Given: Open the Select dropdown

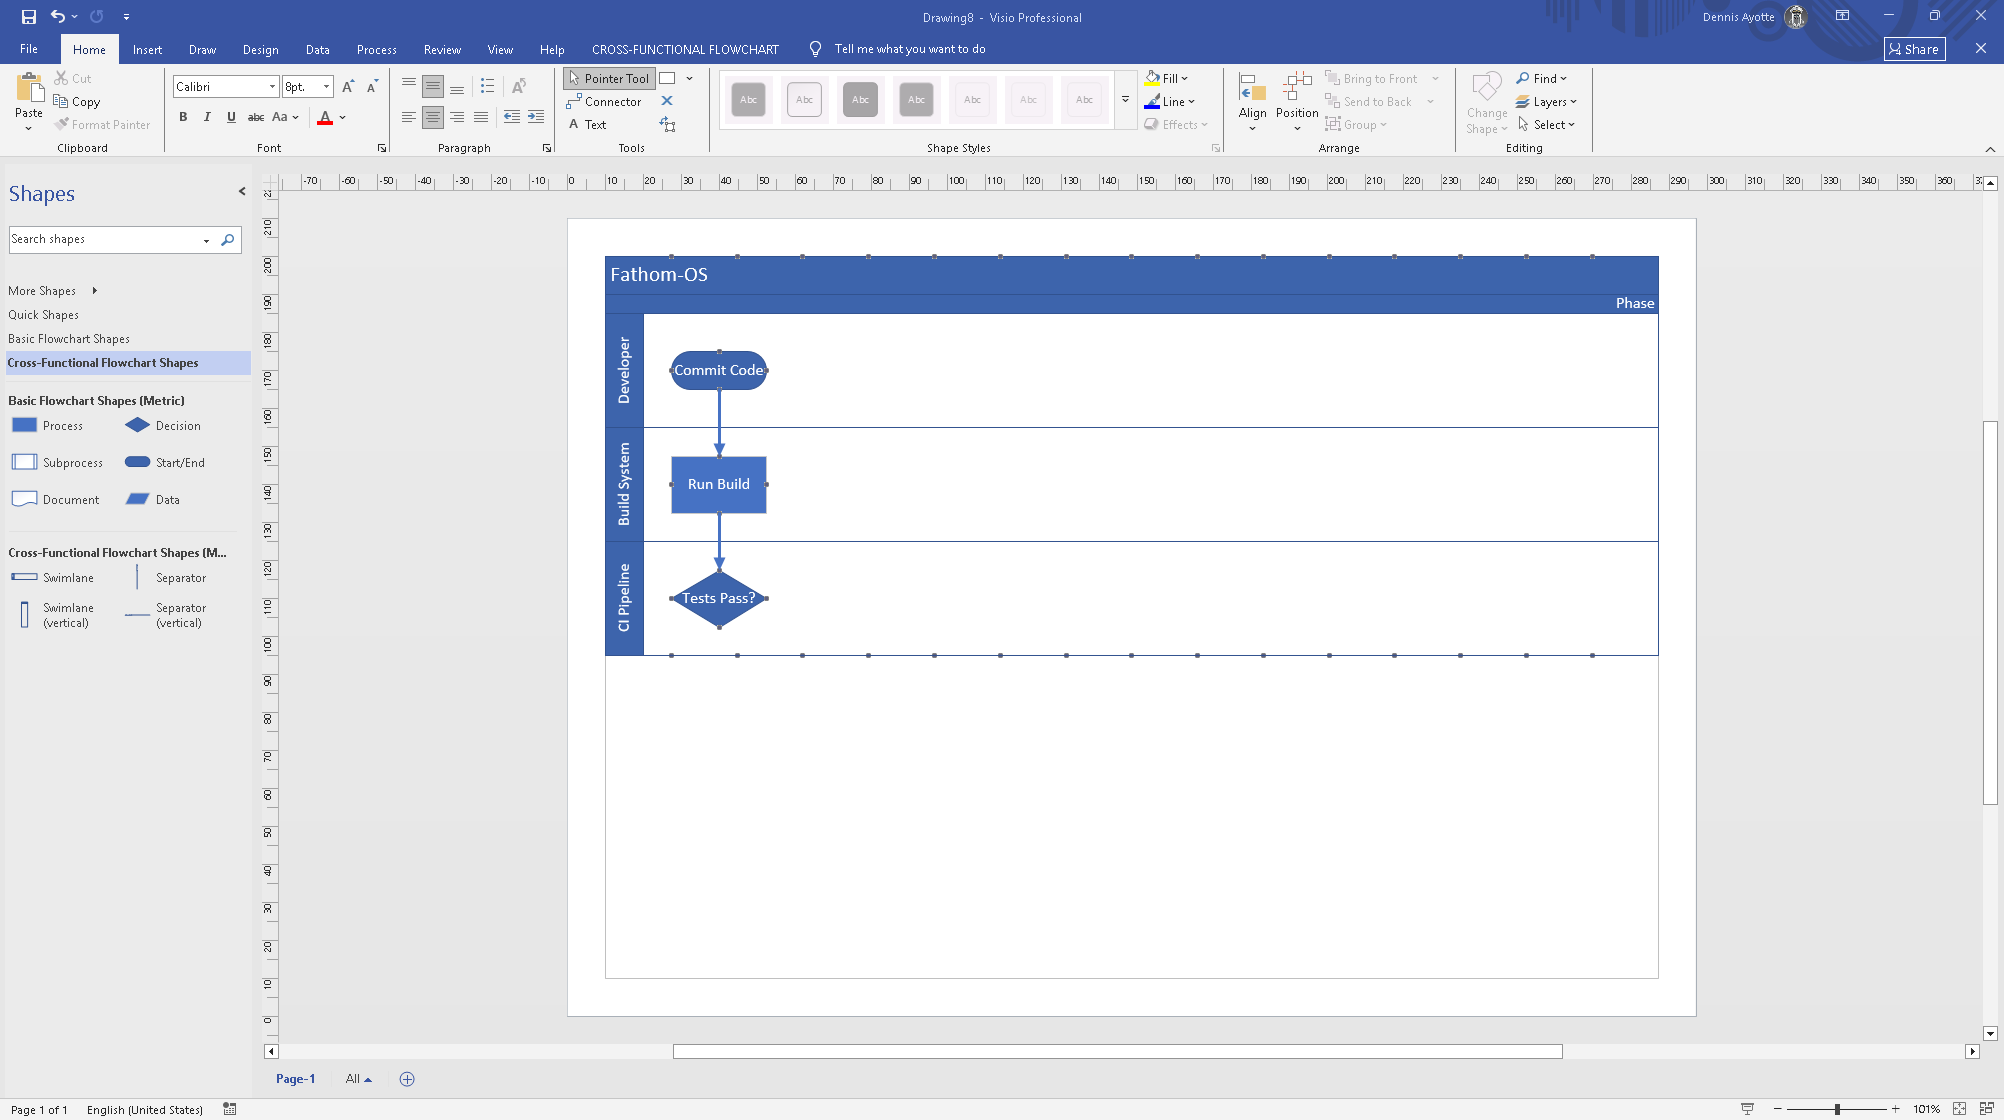Looking at the screenshot, I should coord(1546,124).
